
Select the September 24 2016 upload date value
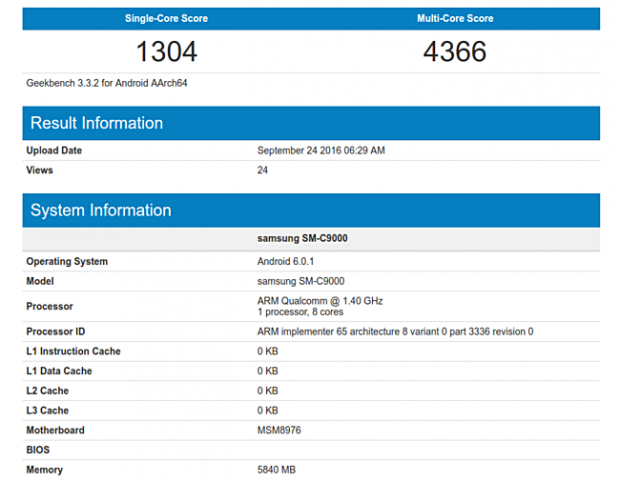point(320,150)
